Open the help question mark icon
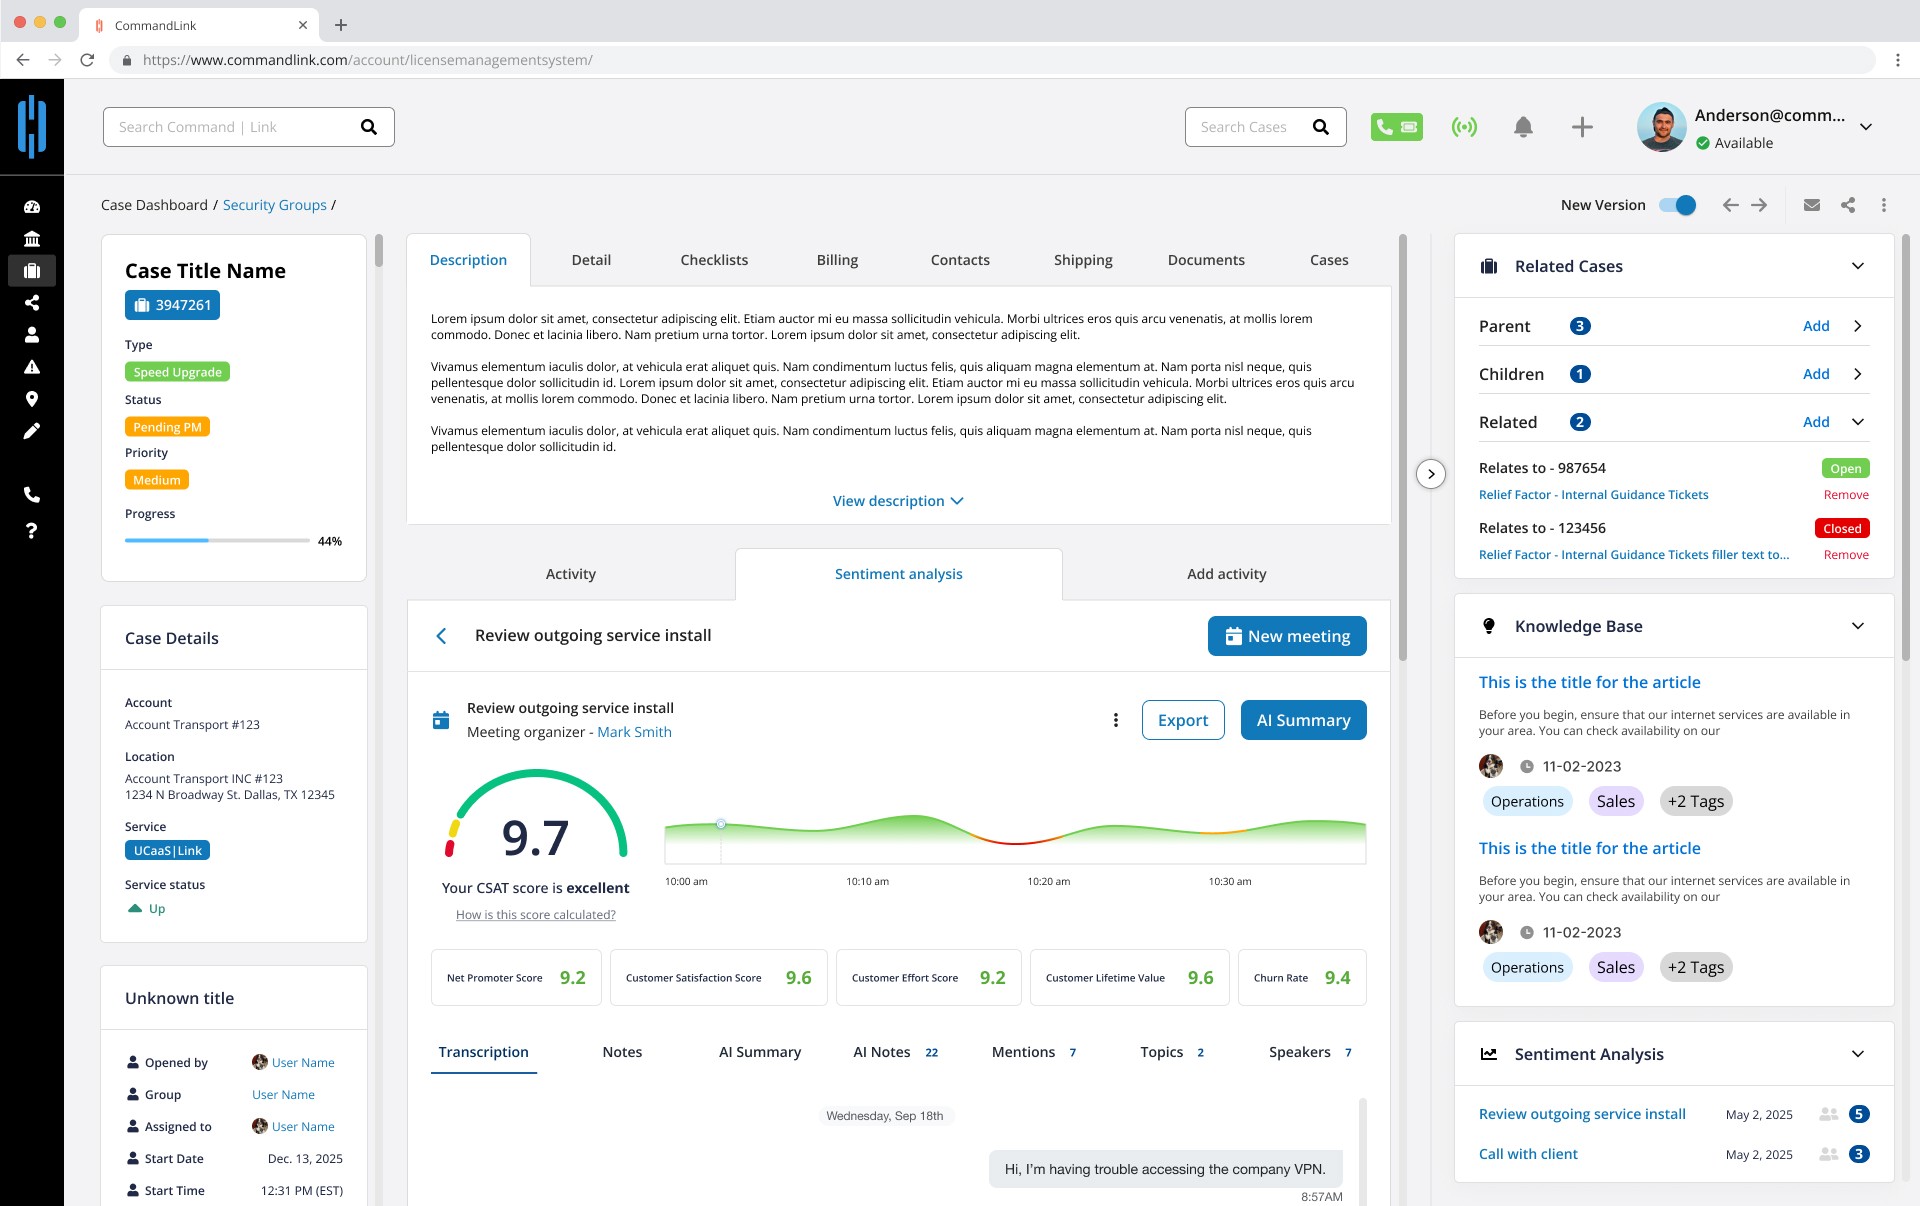This screenshot has width=1920, height=1206. tap(32, 530)
